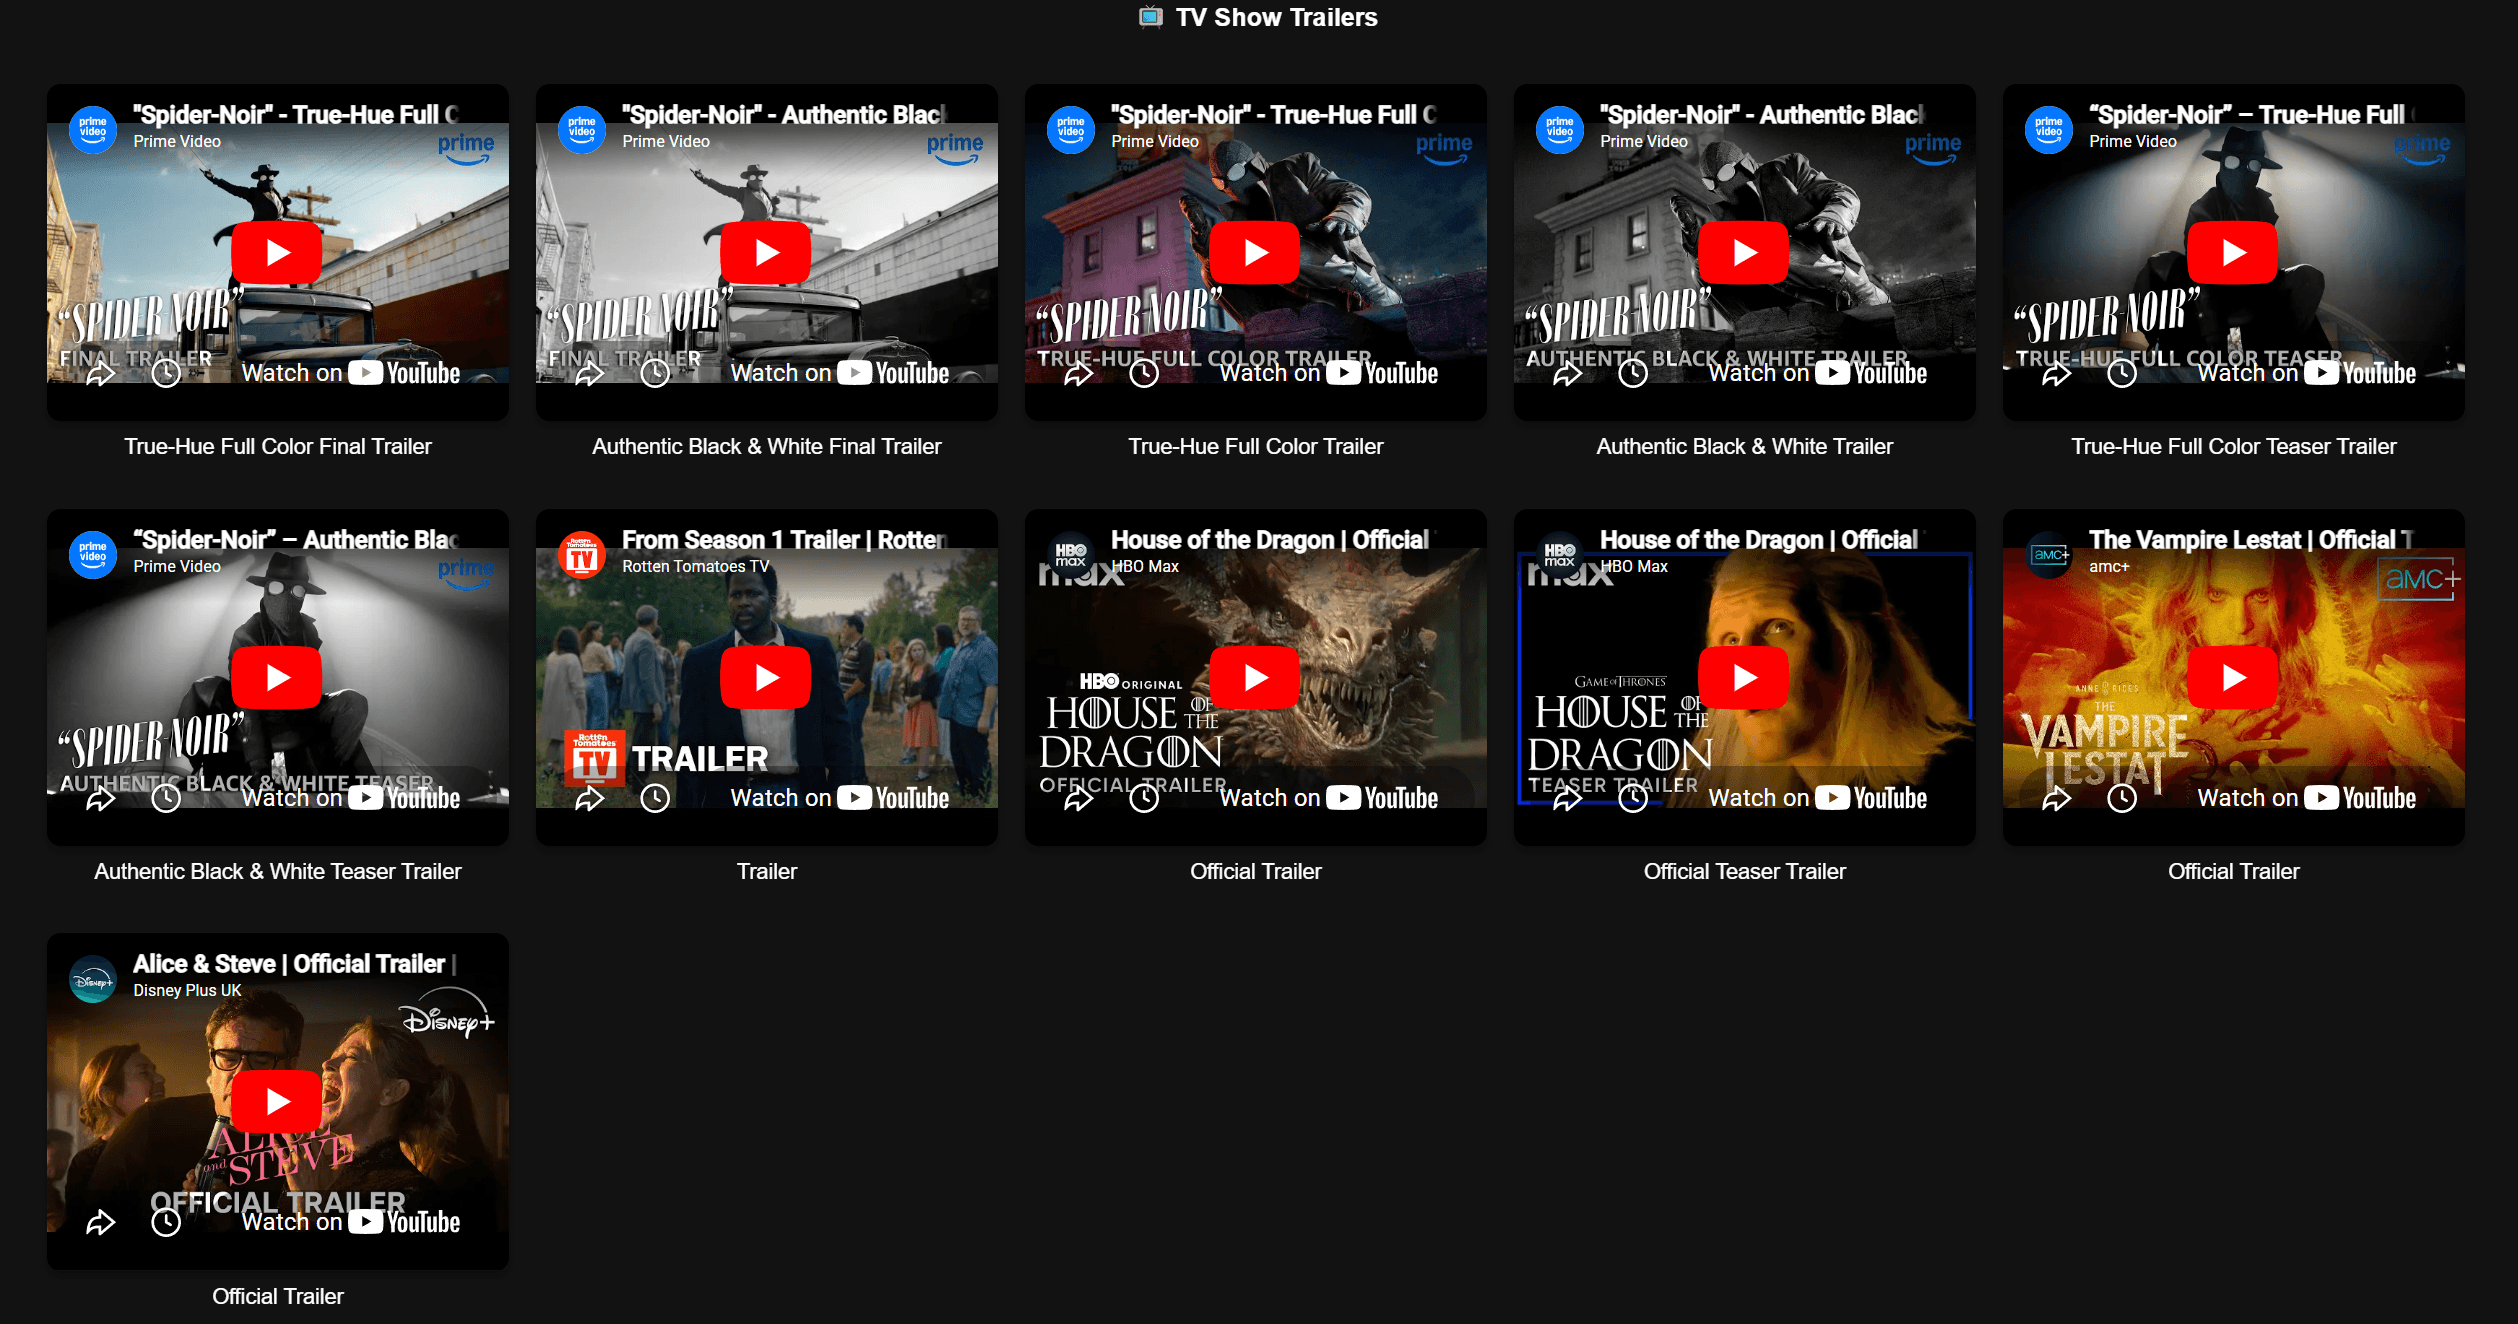Watch on YouTube link for From Season 1 Trailer
2518x1324 pixels.
(840, 798)
